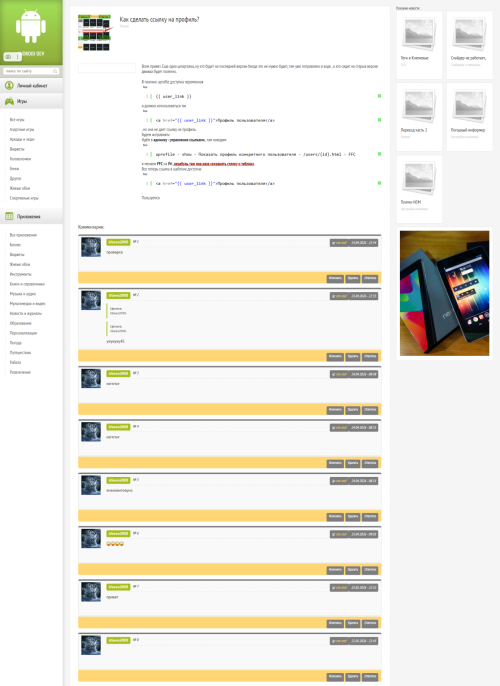Open the Личный кабинет menu item
The height and width of the screenshot is (686, 500).
pos(31,85)
